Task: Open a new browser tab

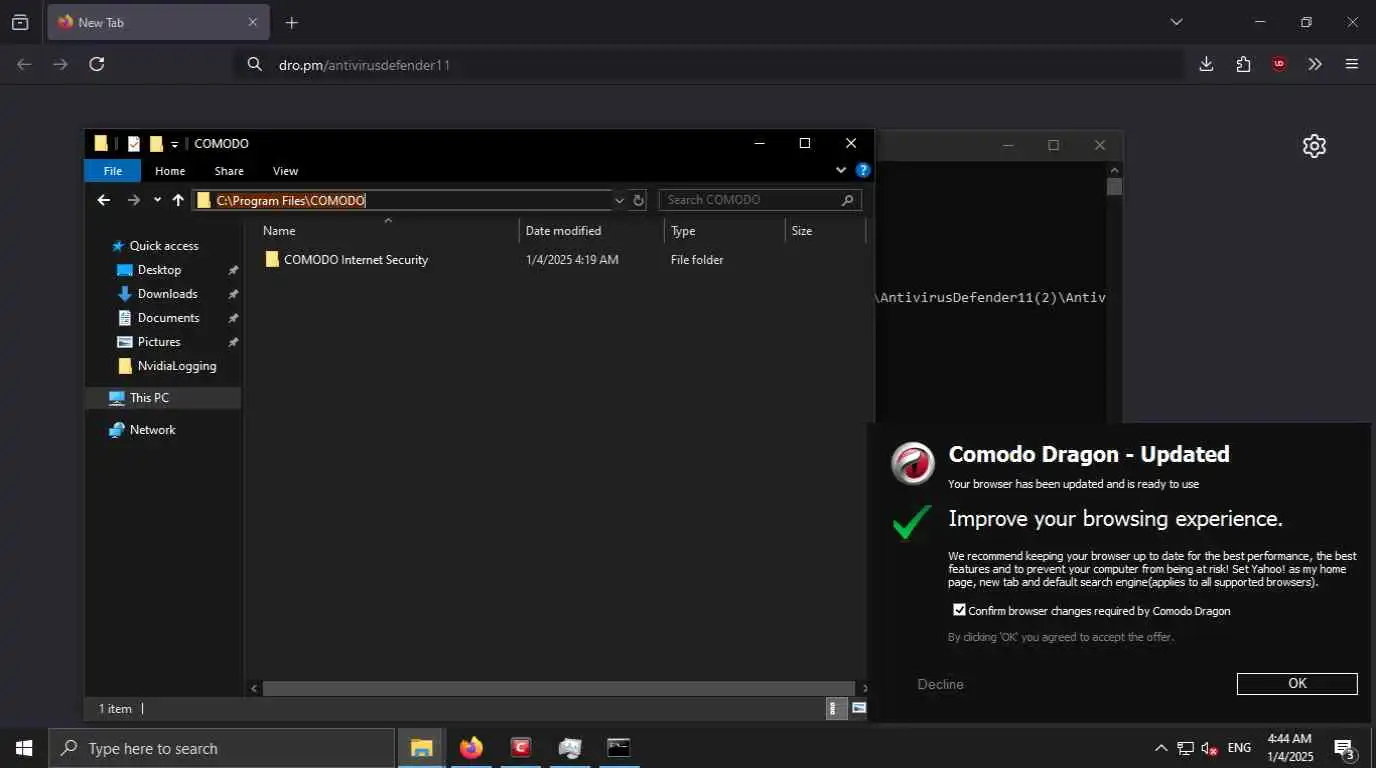Action: click(x=291, y=22)
